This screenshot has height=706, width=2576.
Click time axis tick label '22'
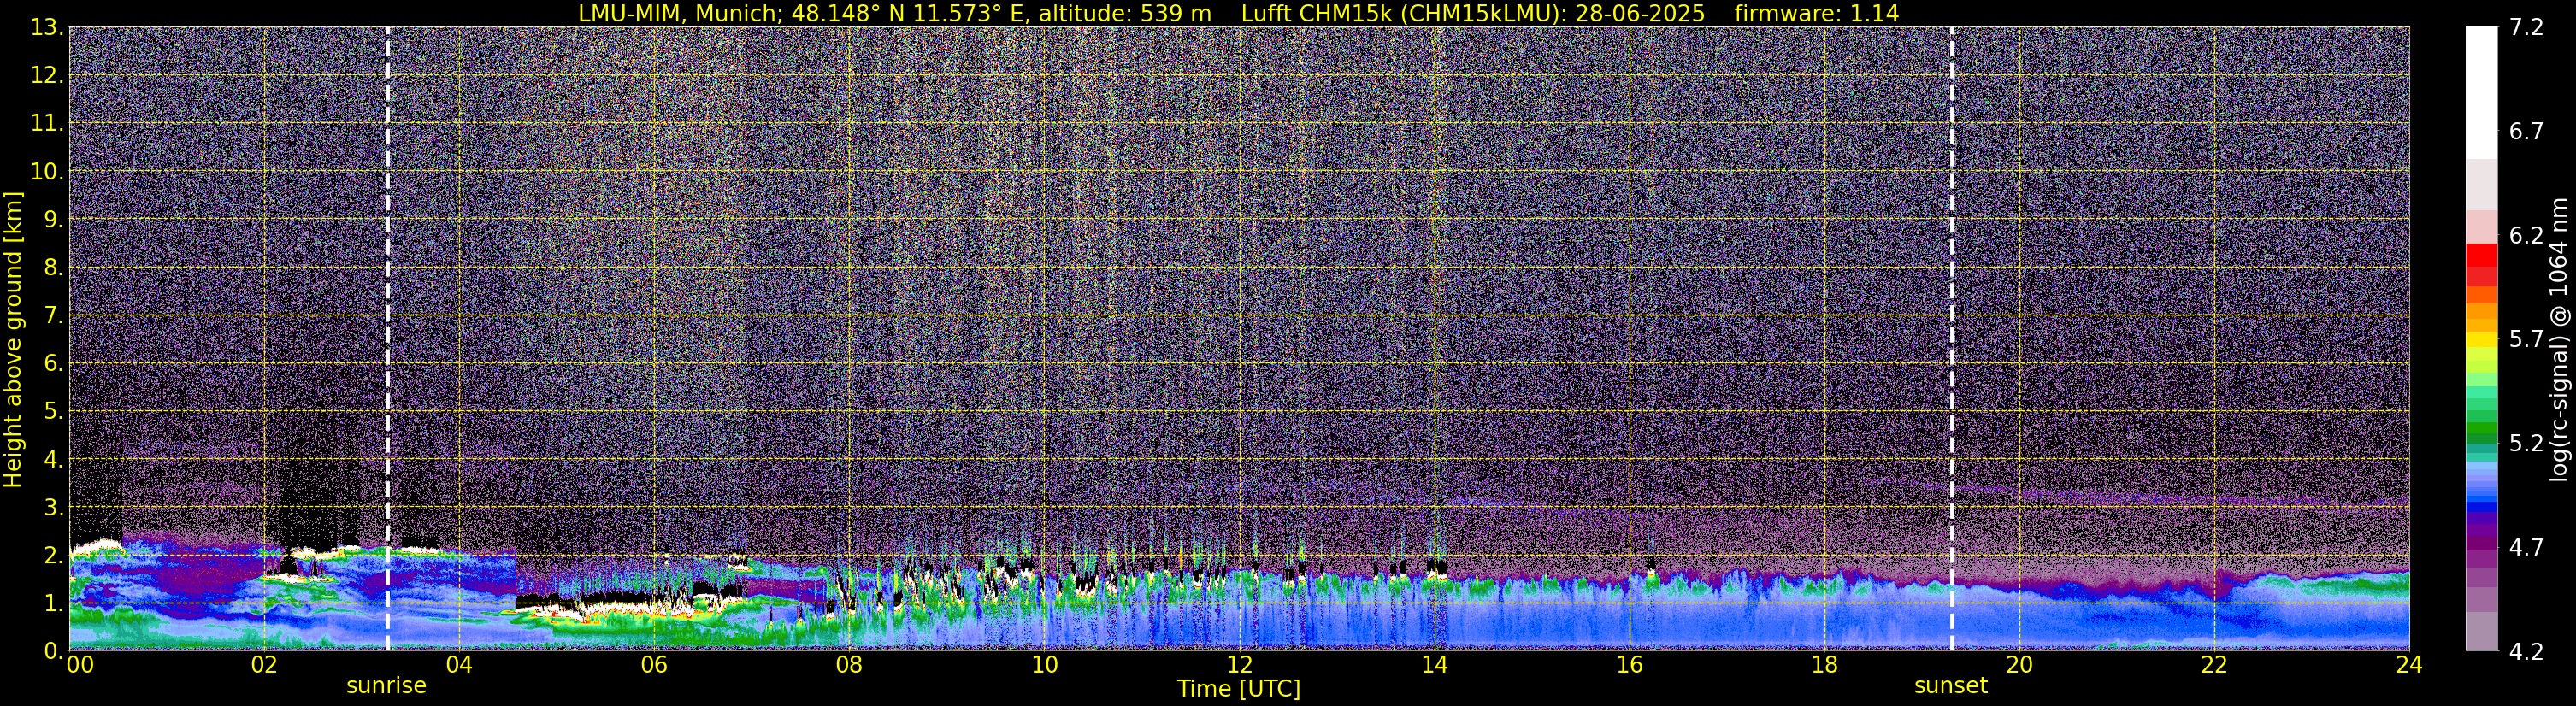(2214, 665)
